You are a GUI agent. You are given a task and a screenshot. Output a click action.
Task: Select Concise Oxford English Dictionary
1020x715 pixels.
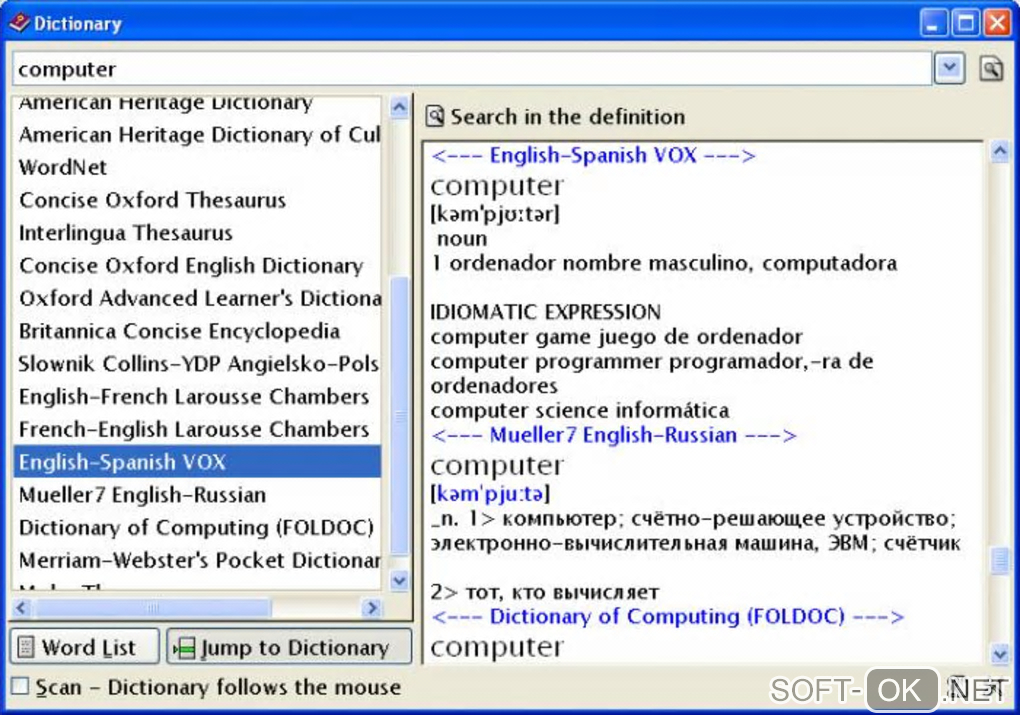click(196, 265)
